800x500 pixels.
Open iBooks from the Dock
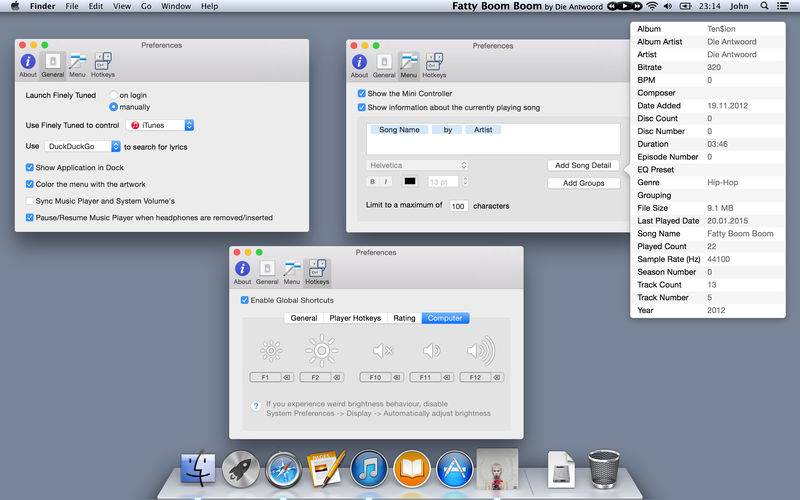click(x=412, y=469)
